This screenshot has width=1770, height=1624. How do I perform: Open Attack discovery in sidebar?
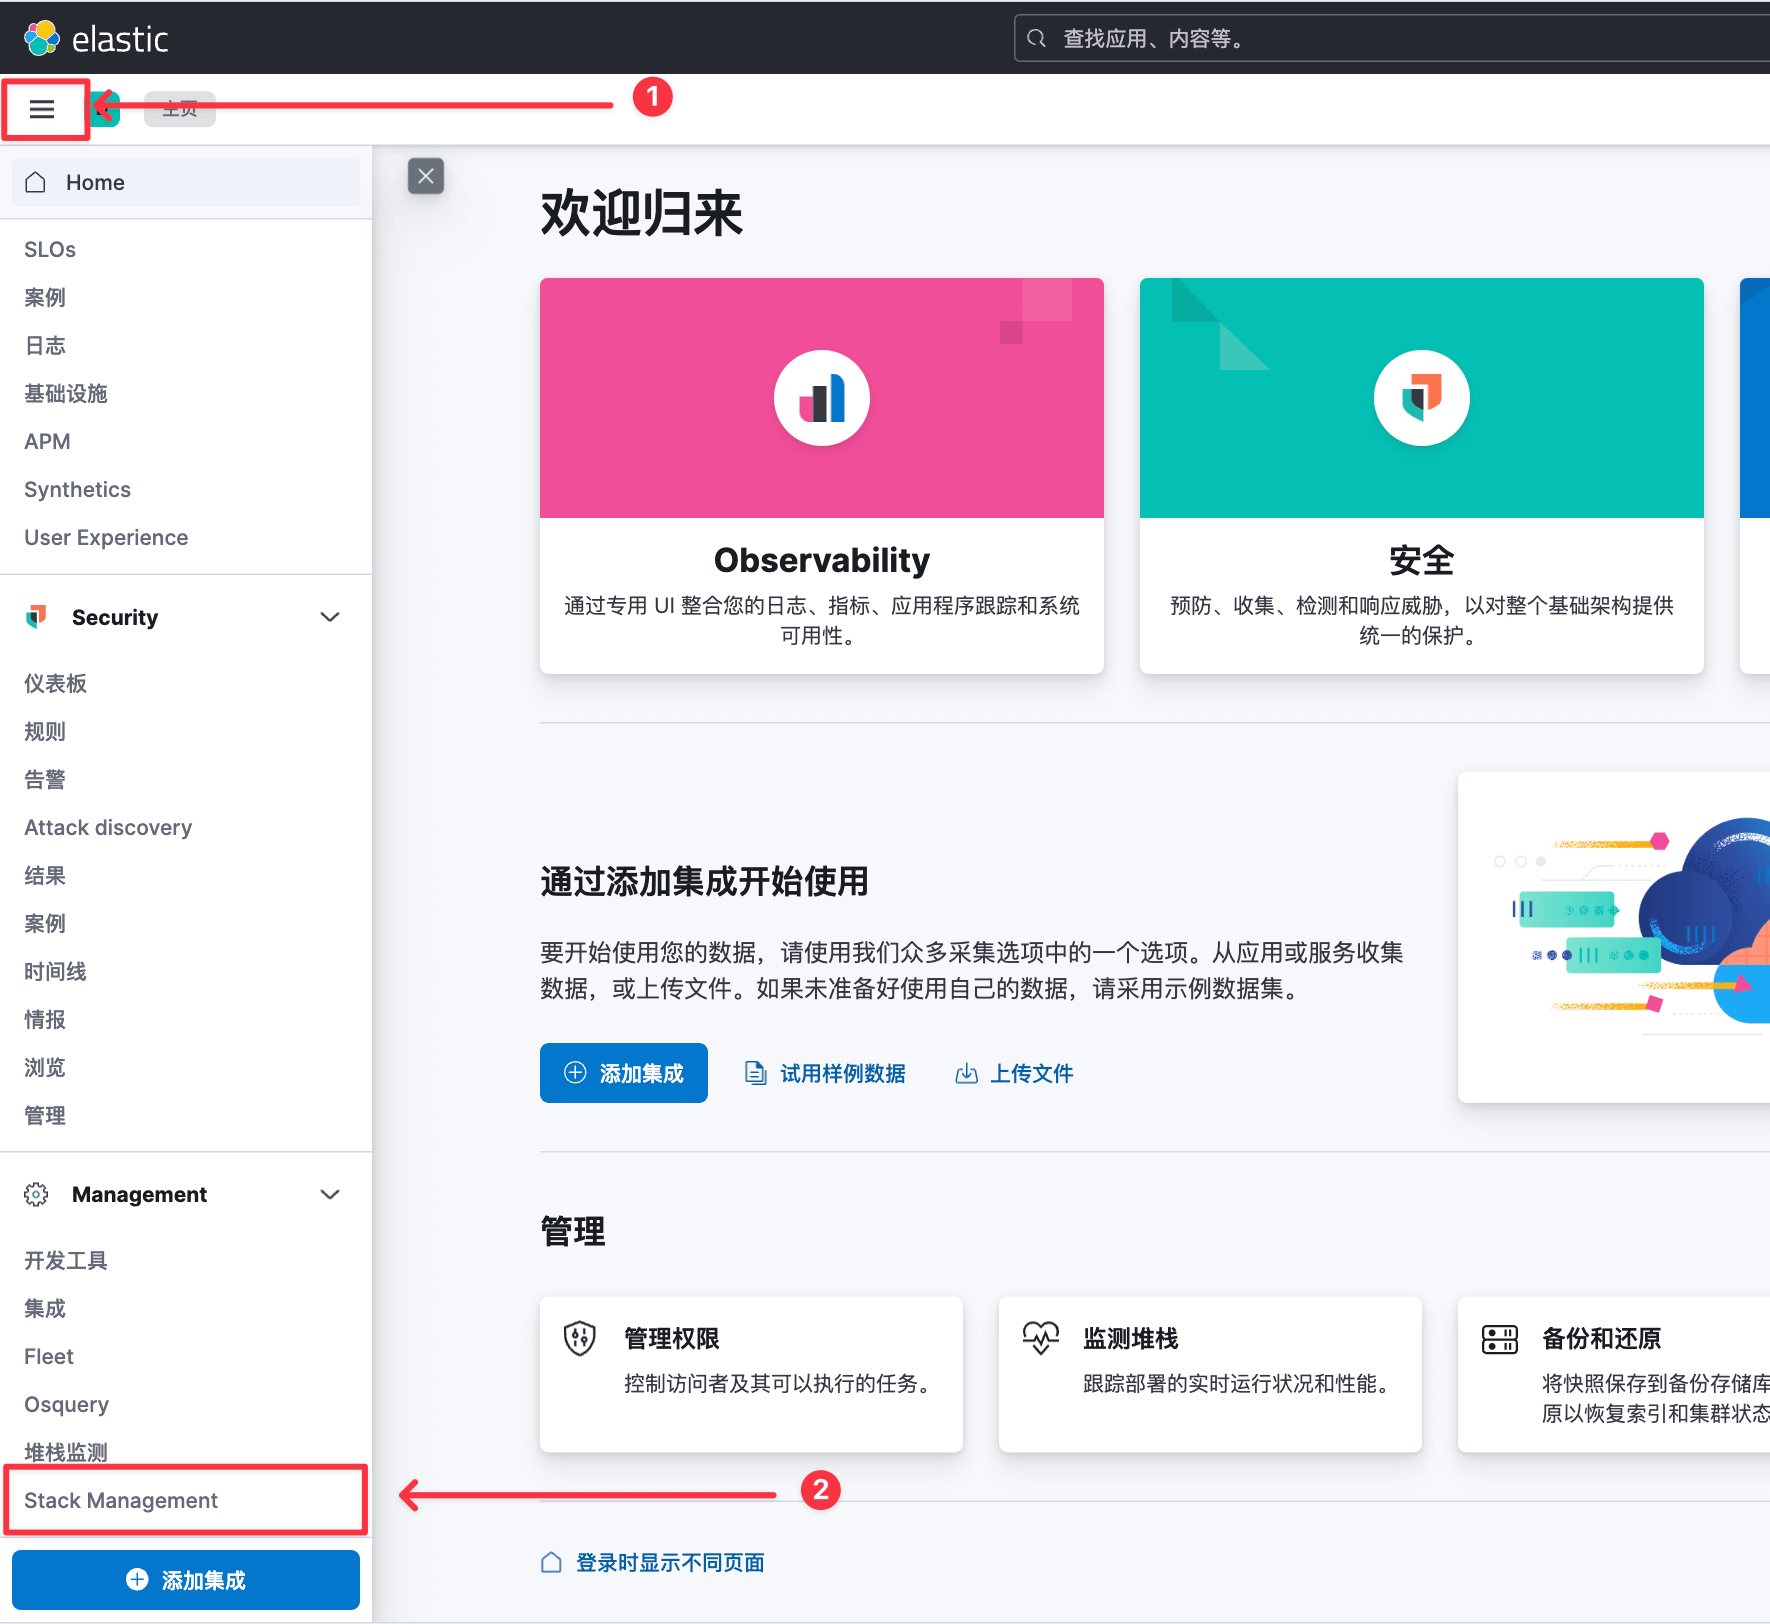(108, 828)
